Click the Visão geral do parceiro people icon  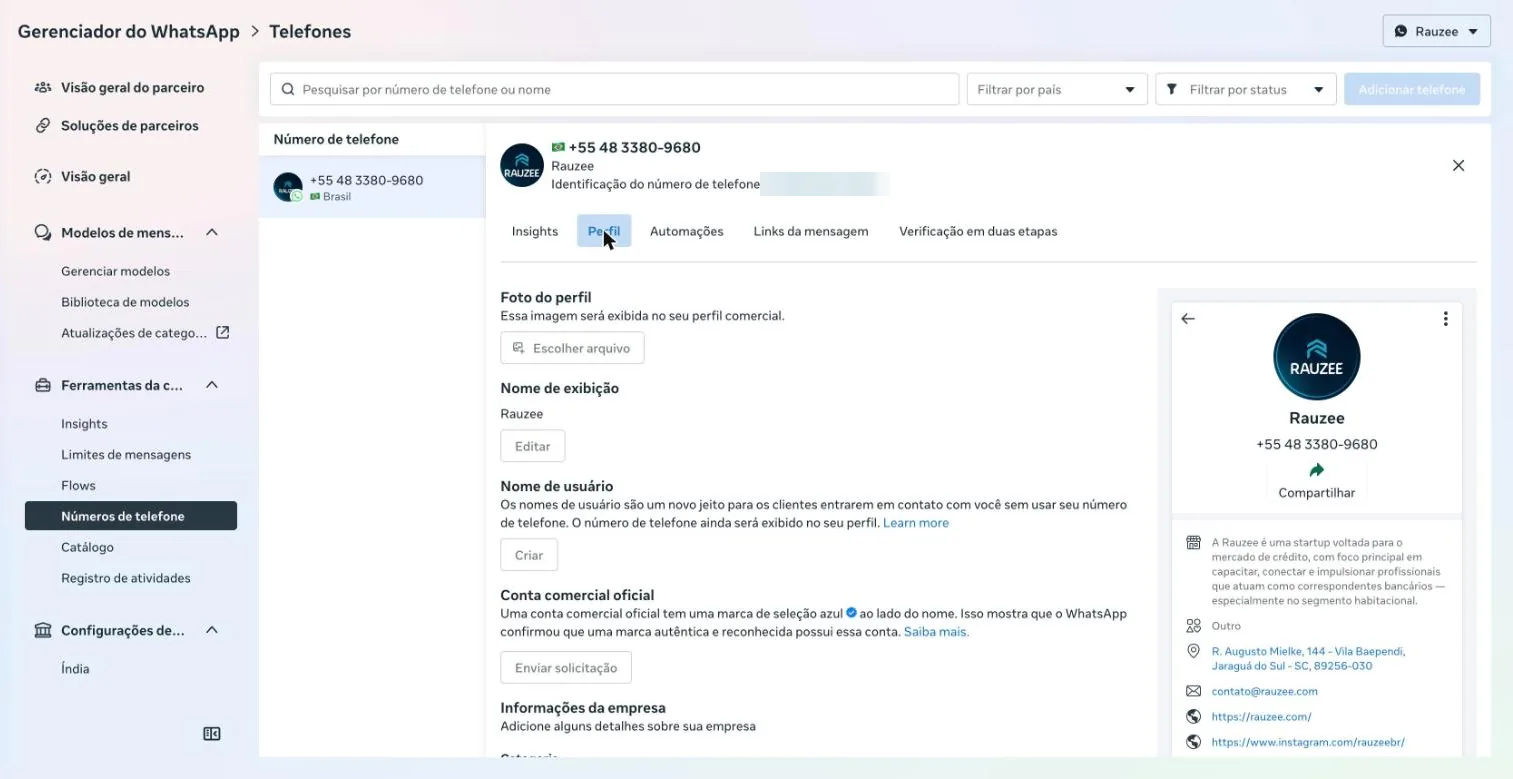pyautogui.click(x=43, y=88)
